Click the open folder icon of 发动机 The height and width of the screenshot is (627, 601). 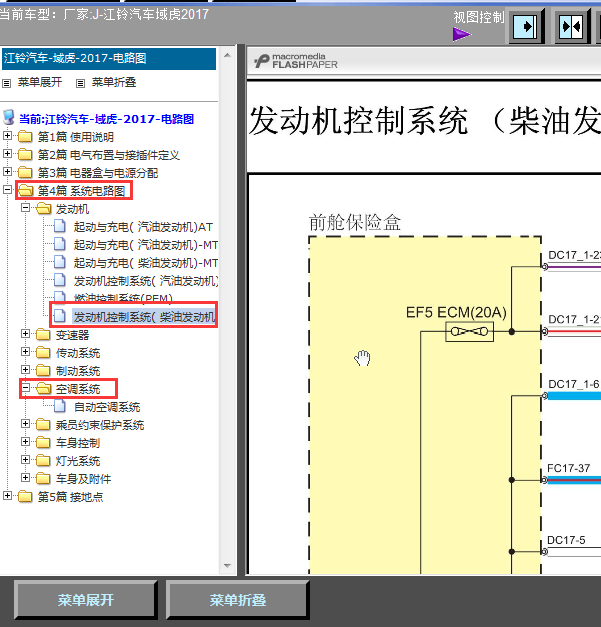click(x=44, y=208)
